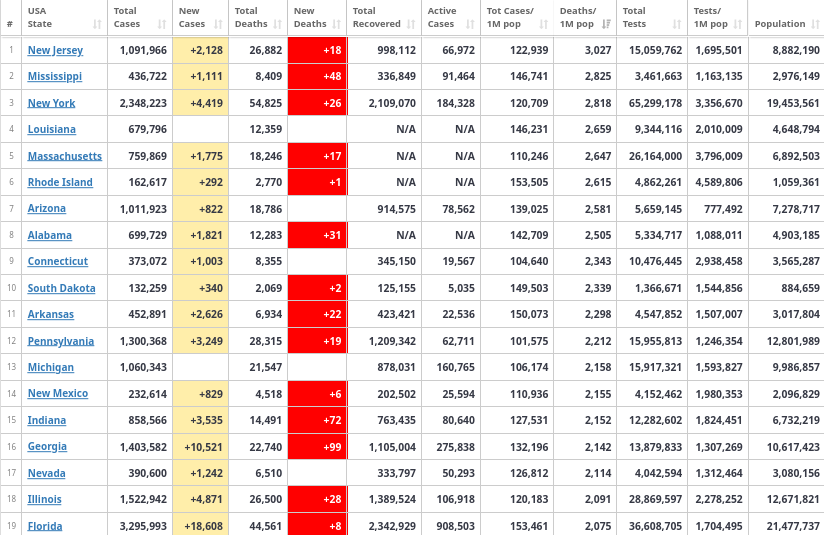Image resolution: width=824 pixels, height=535 pixels.
Task: Click sort arrows in Active Cases header
Action: 470,24
